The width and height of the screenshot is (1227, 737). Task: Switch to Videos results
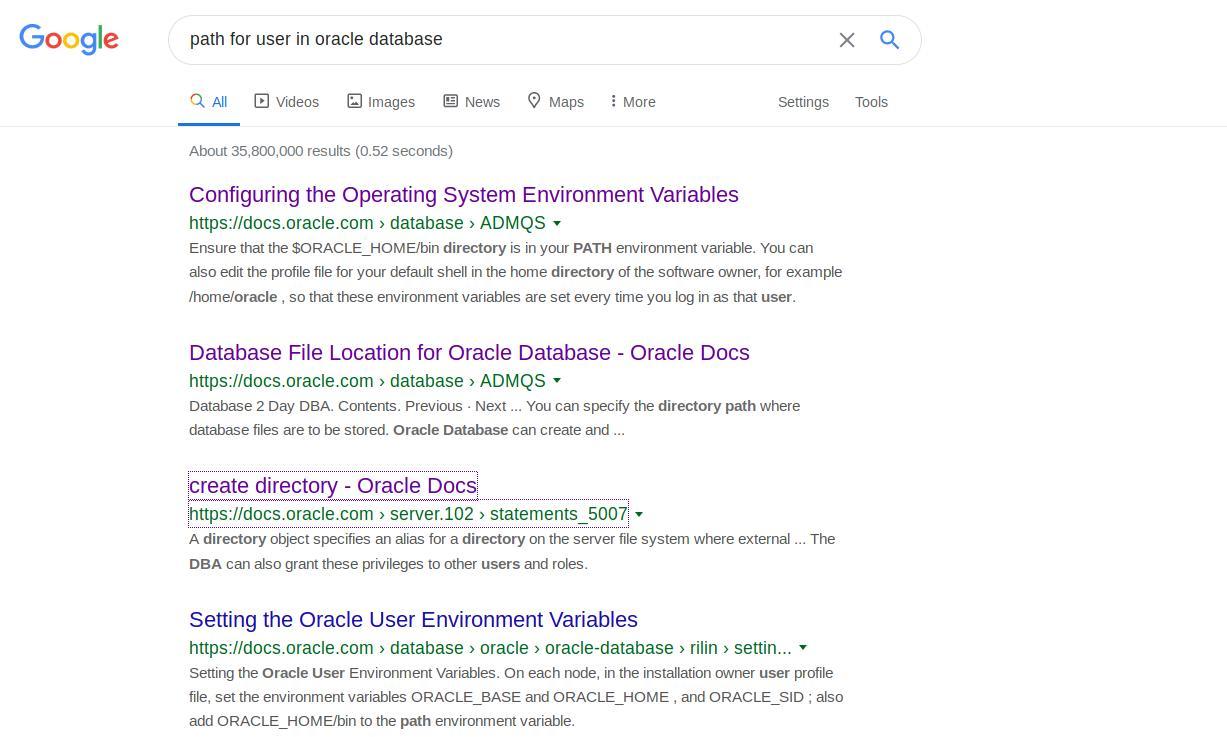coord(286,102)
